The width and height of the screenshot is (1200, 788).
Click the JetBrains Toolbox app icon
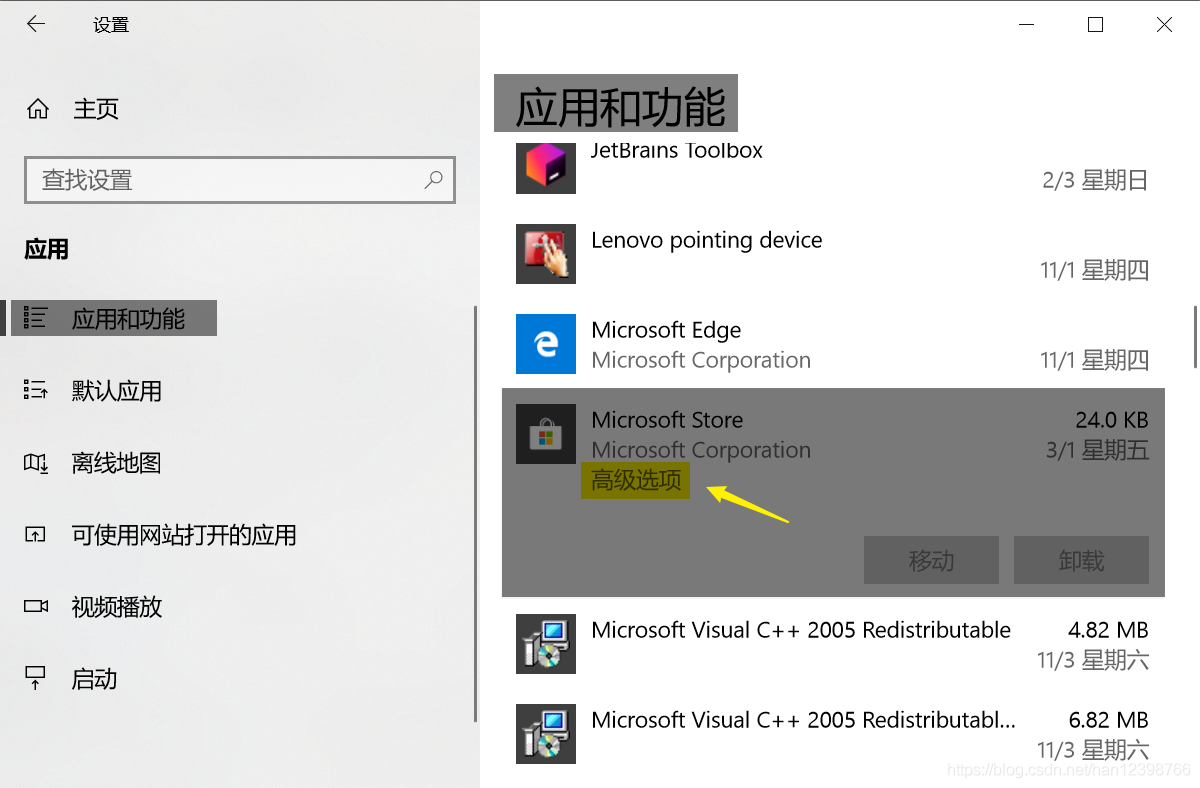click(x=545, y=169)
